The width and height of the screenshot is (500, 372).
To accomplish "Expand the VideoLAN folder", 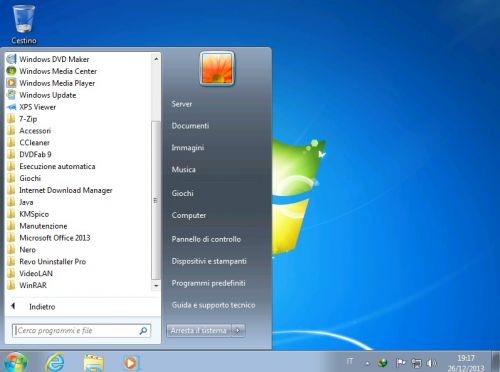I will point(30,273).
